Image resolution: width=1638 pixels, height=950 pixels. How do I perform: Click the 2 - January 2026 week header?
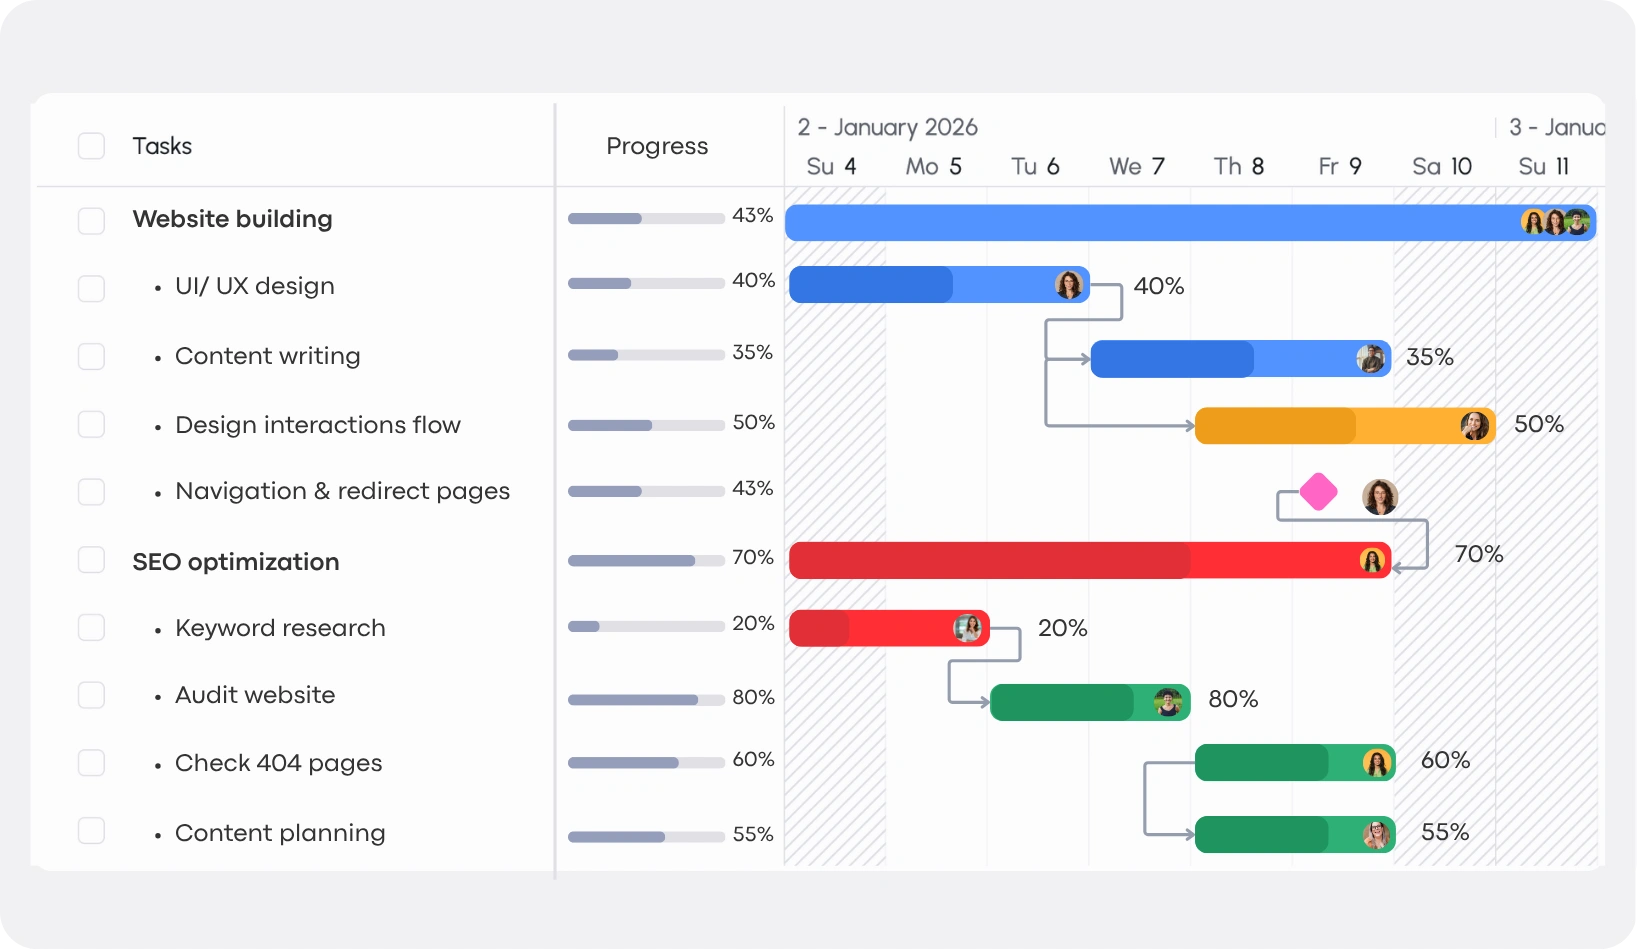tap(888, 127)
